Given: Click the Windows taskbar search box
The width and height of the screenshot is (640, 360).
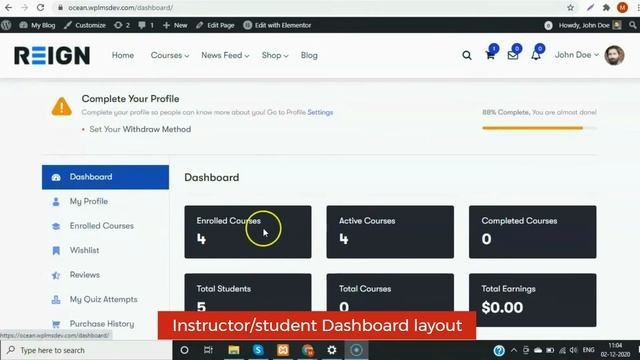Looking at the screenshot, I should point(87,350).
